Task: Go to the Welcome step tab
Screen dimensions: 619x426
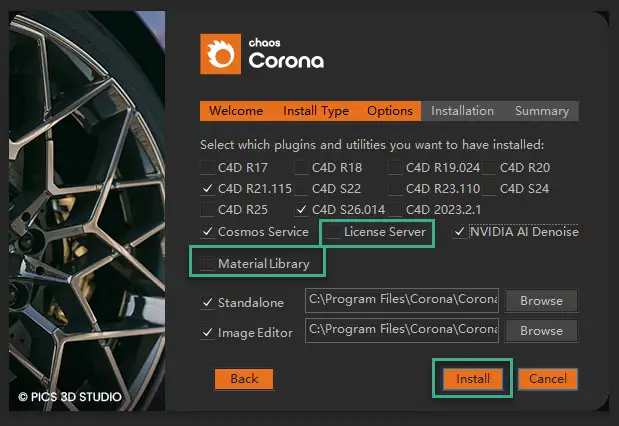Action: tap(236, 111)
